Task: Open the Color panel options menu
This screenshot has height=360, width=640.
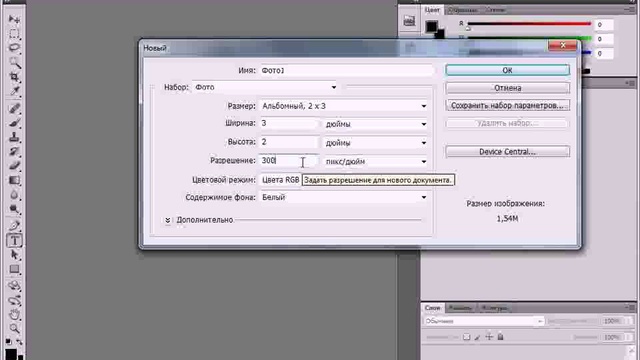Action: point(631,9)
